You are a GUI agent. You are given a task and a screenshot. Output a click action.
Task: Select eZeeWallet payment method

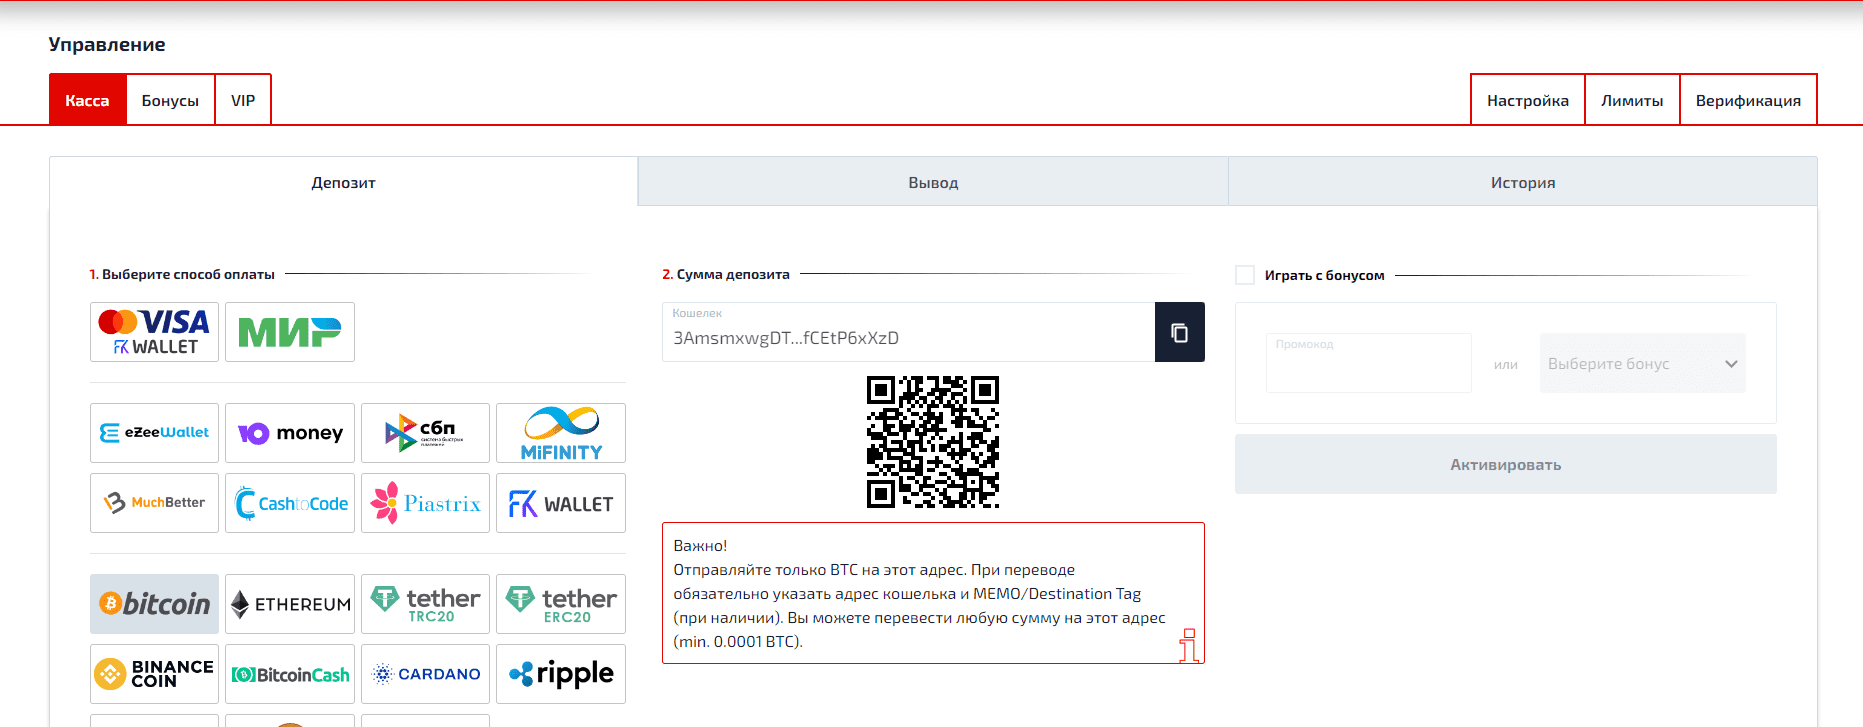(x=154, y=433)
